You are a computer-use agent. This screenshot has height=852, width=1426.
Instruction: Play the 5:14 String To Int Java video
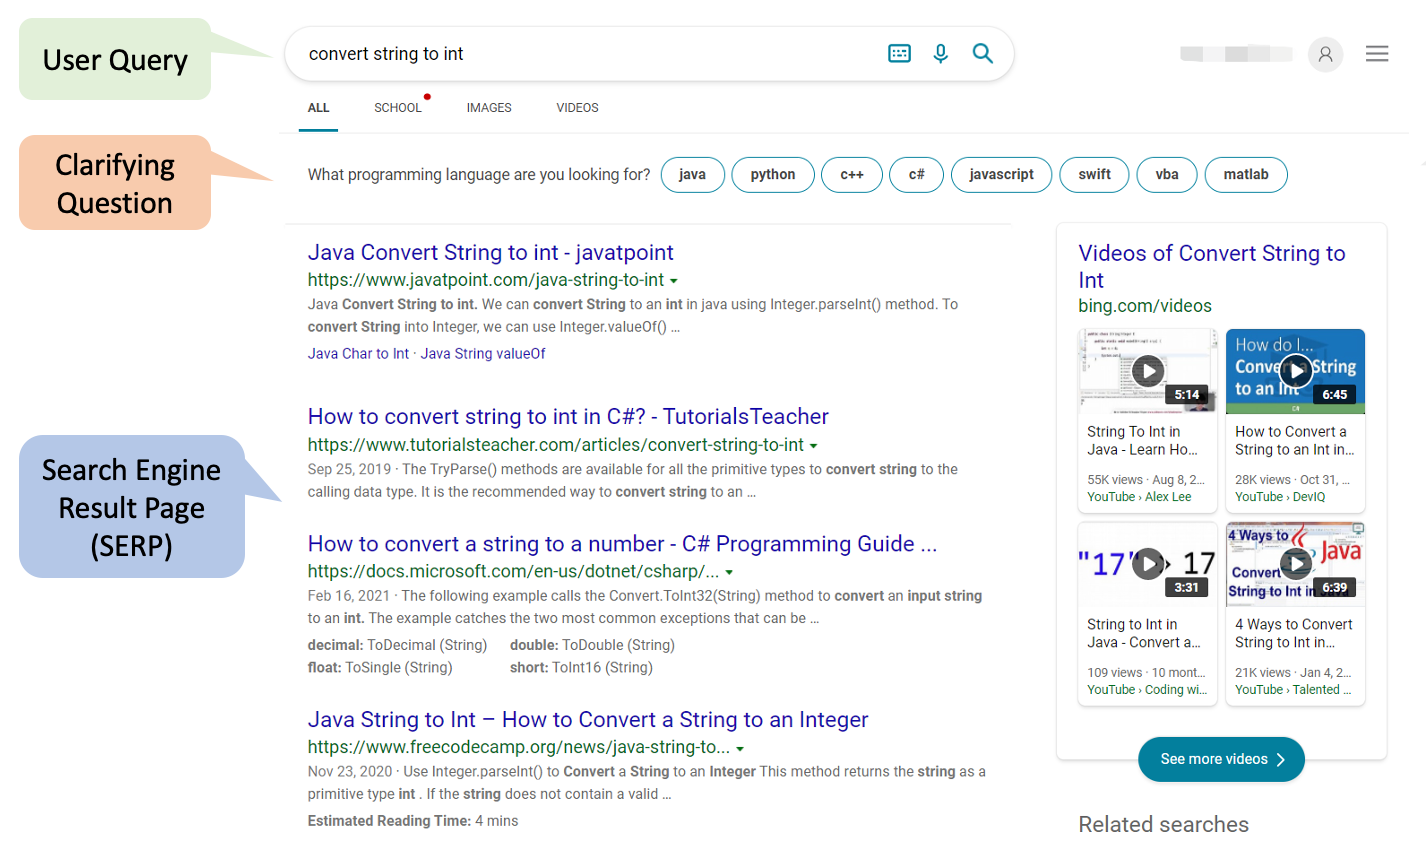click(1148, 371)
